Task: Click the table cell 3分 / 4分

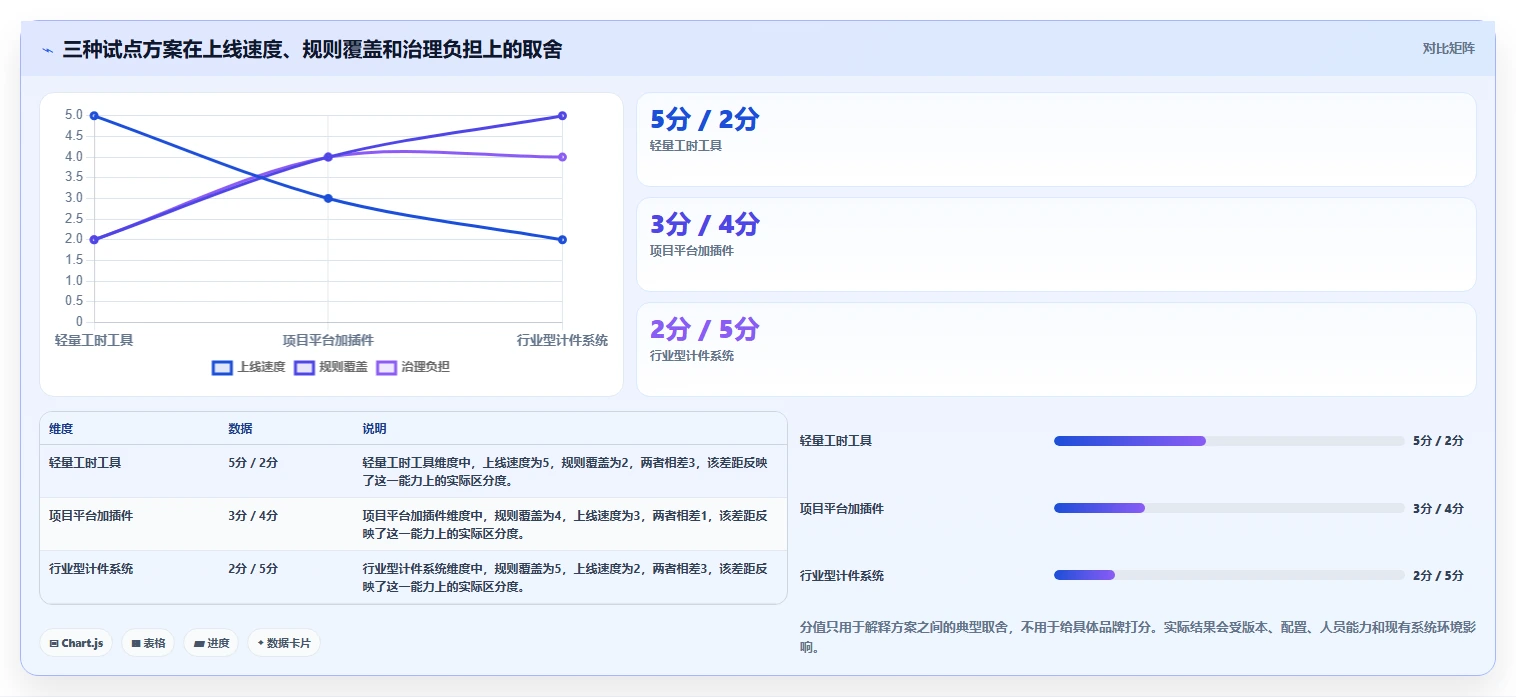Action: [x=253, y=516]
